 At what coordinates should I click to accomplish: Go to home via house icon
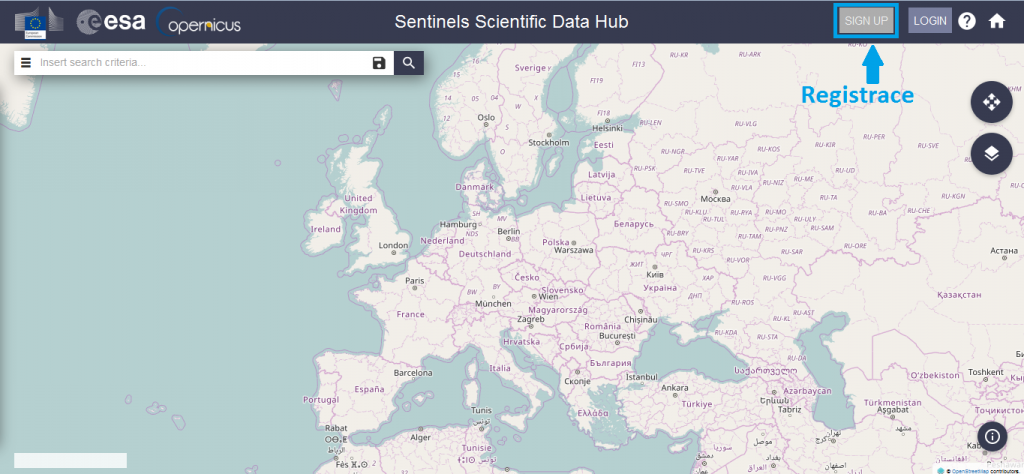click(997, 21)
